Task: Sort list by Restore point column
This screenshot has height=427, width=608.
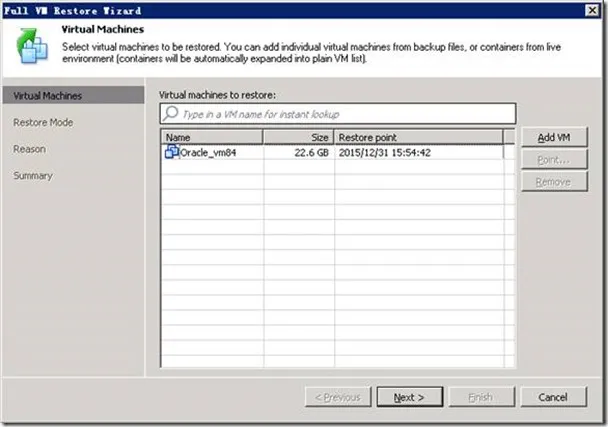Action: pyautogui.click(x=419, y=137)
